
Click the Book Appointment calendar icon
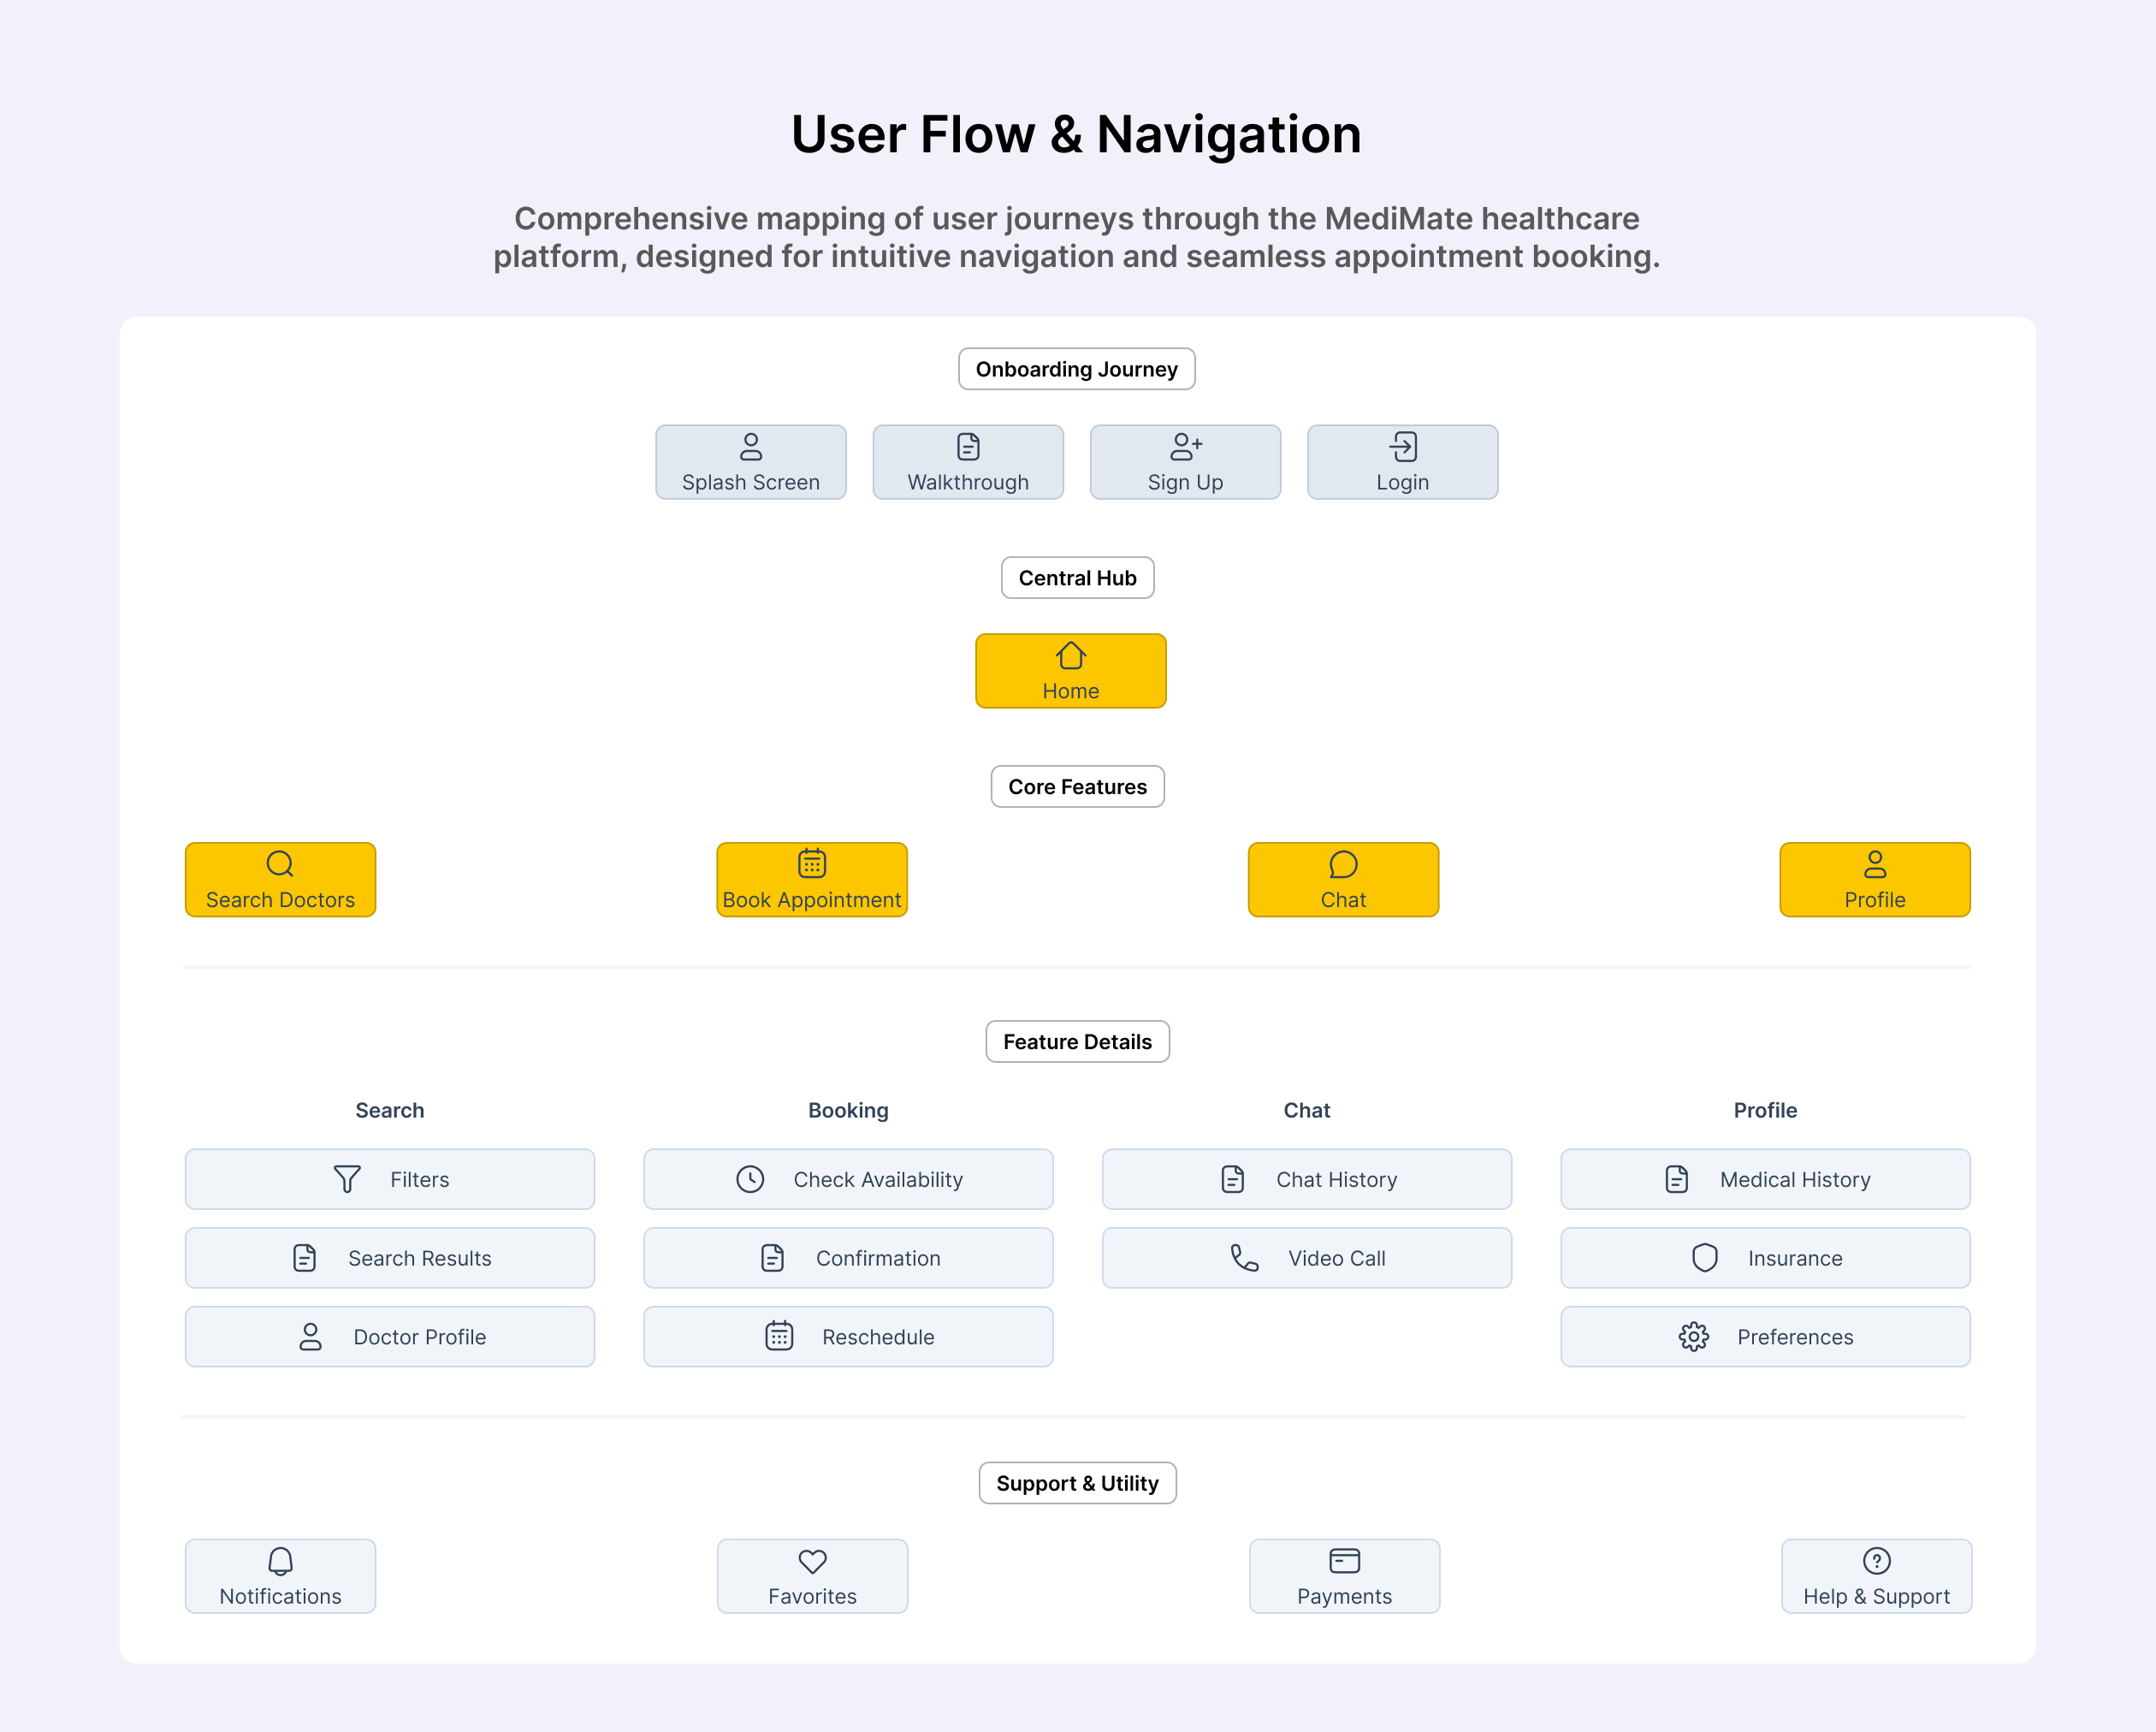tap(811, 863)
